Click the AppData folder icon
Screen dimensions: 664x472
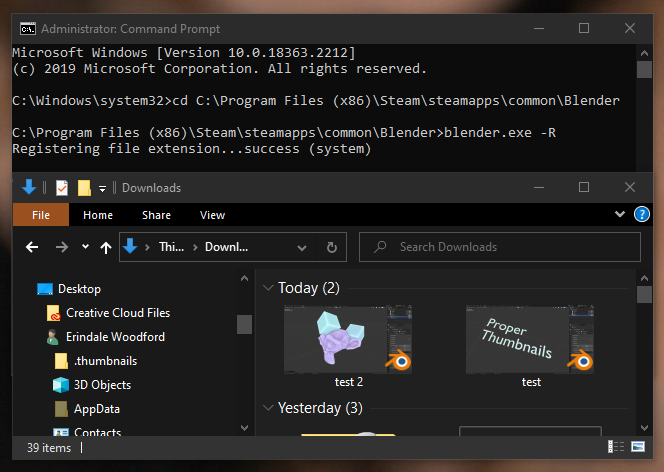61,409
